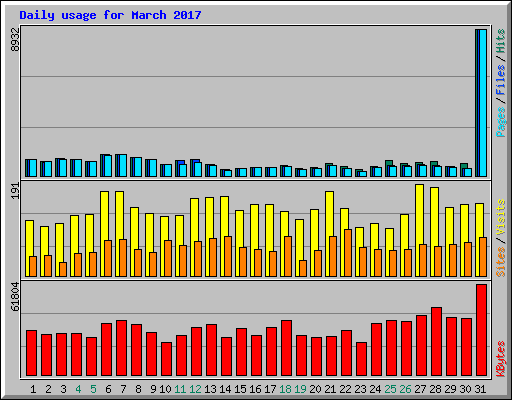This screenshot has height=400, width=512.
Task: Click day 3 on the x-axis
Action: [63, 389]
